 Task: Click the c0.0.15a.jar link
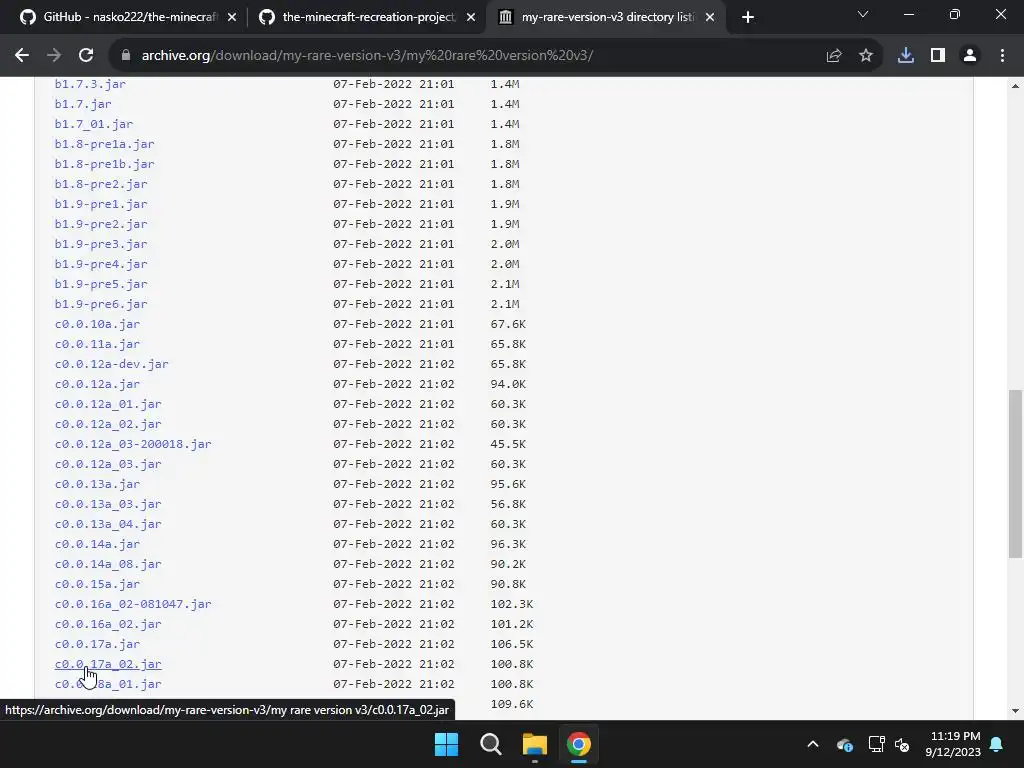pyautogui.click(x=97, y=584)
